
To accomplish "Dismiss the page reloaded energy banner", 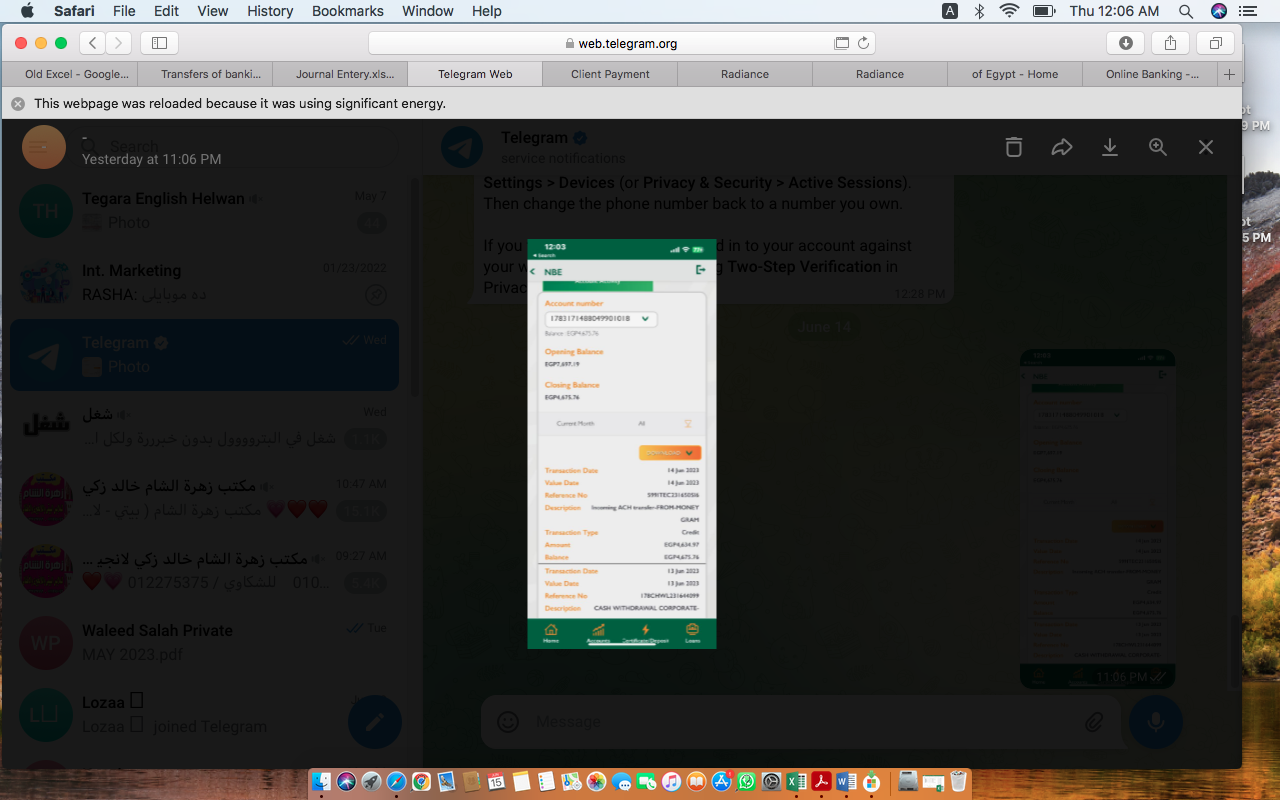I will click(18, 103).
